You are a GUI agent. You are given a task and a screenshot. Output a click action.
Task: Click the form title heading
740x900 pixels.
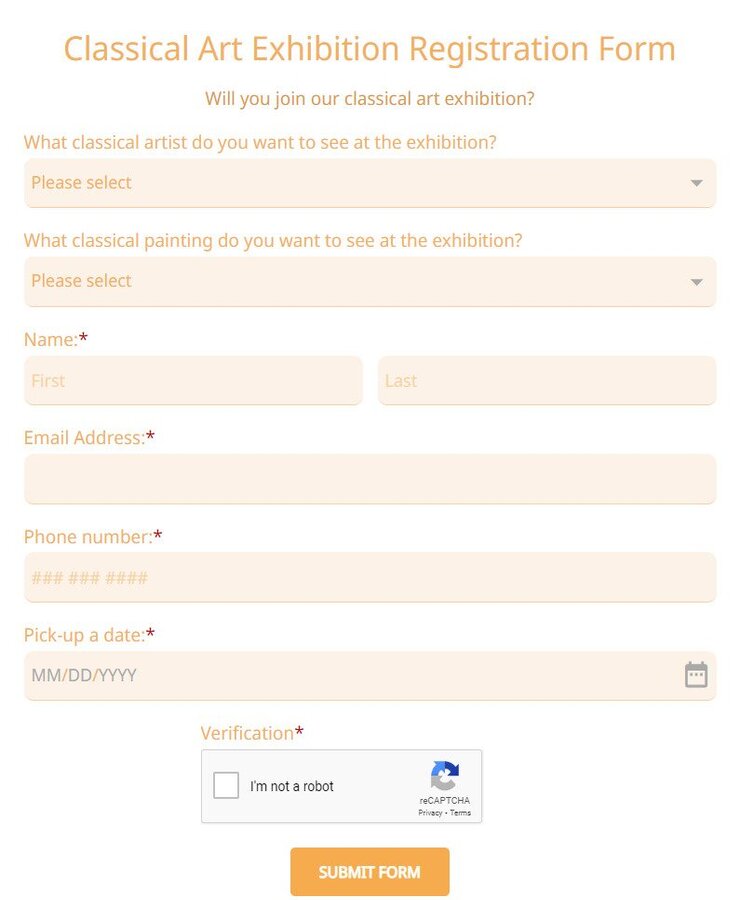[x=370, y=48]
